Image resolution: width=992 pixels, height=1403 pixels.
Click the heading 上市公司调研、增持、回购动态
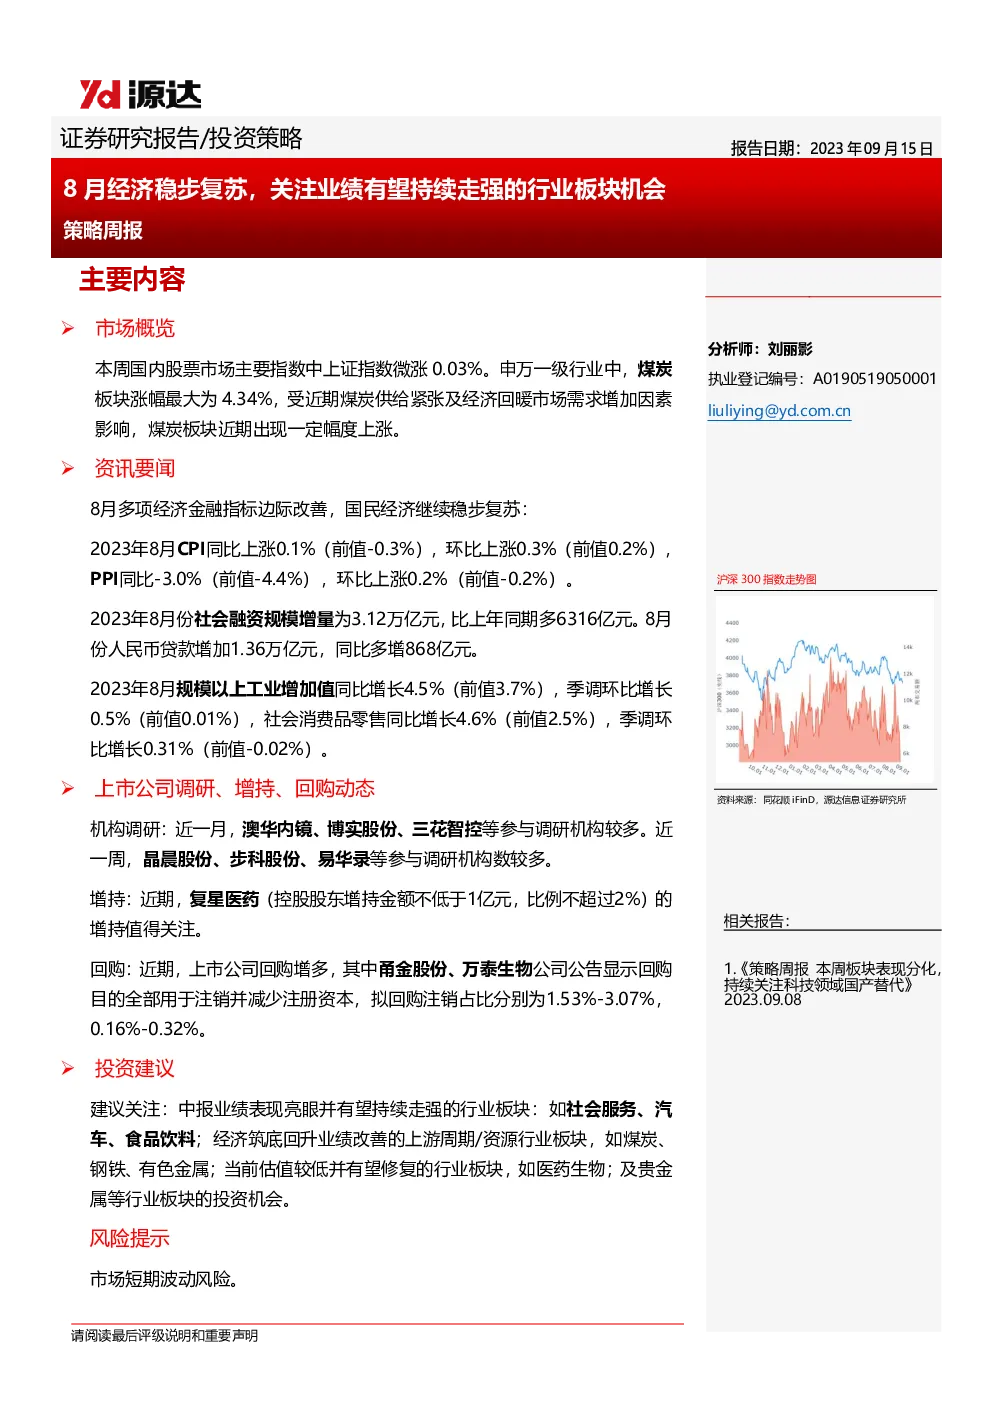[234, 788]
